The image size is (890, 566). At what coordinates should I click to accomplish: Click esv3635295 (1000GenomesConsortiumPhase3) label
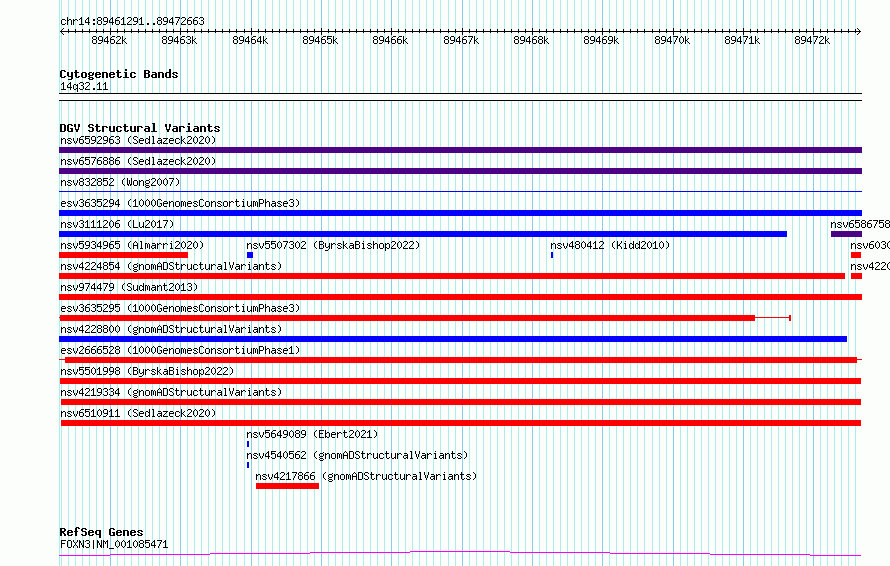[x=180, y=308]
